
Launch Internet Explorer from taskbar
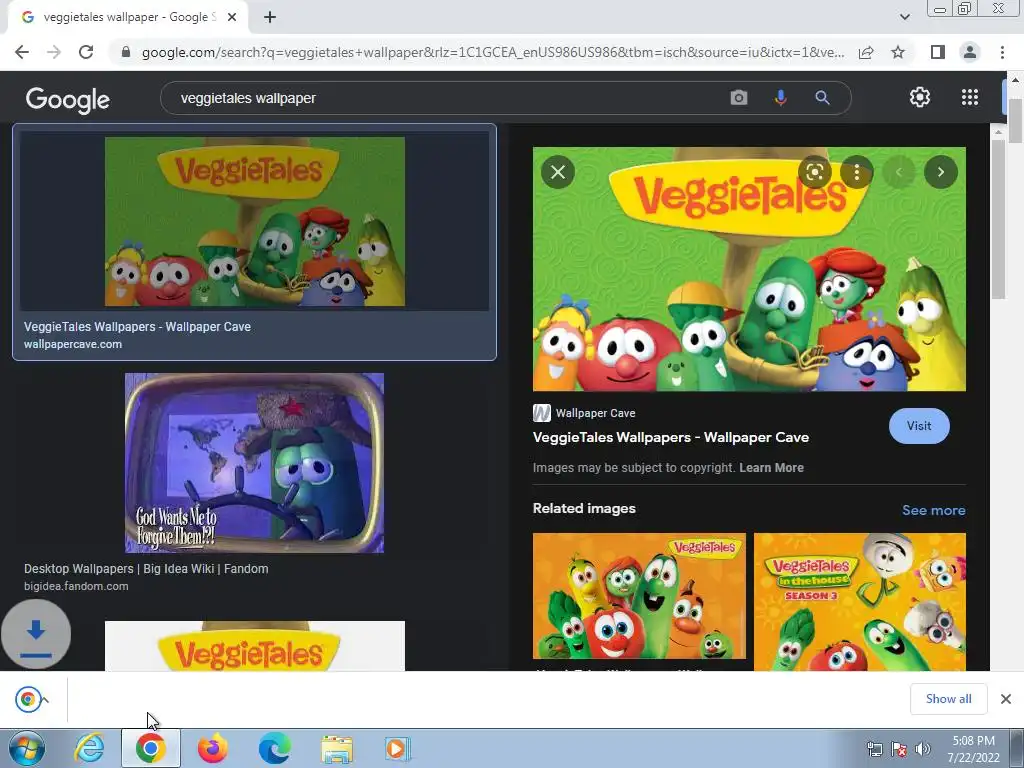click(x=89, y=748)
